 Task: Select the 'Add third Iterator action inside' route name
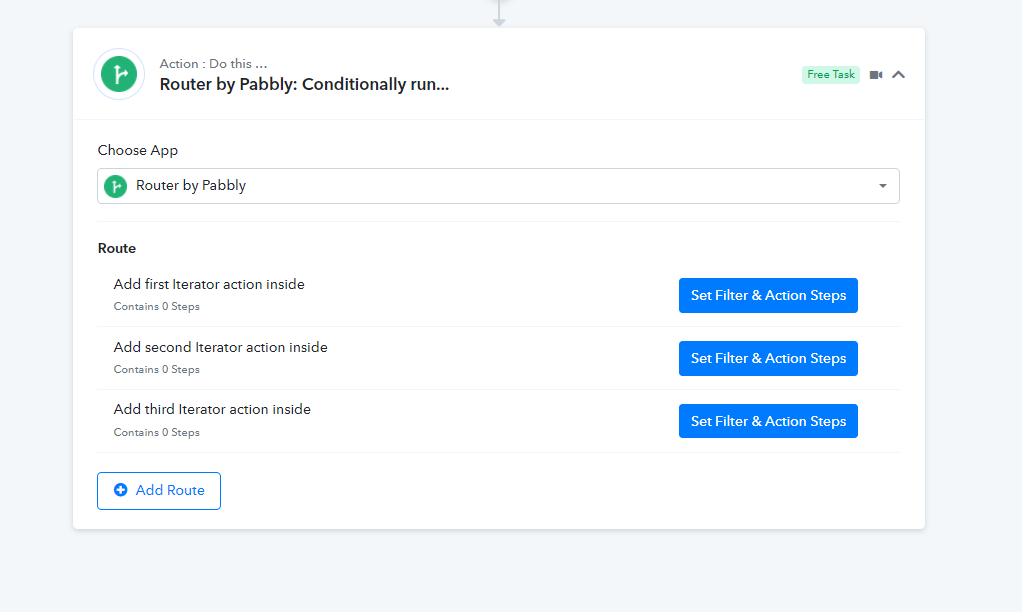212,409
